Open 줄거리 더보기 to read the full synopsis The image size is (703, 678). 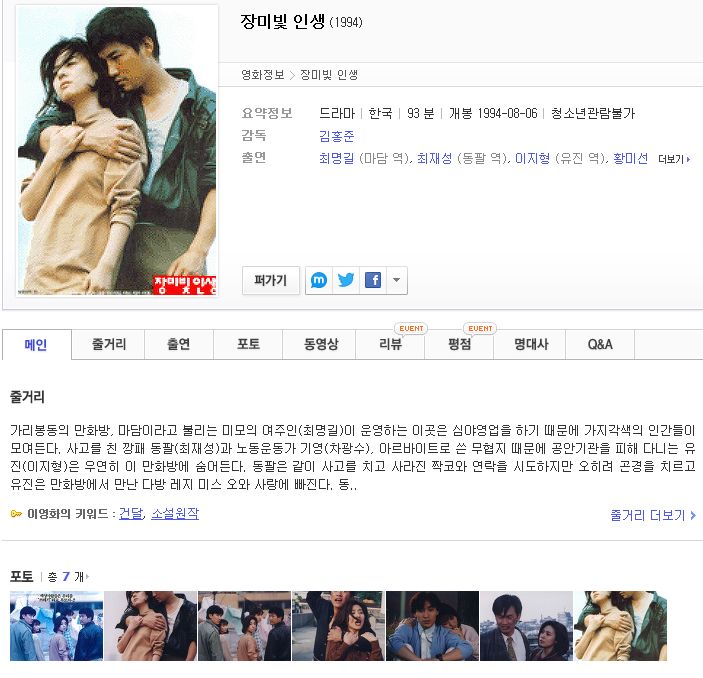pos(653,515)
